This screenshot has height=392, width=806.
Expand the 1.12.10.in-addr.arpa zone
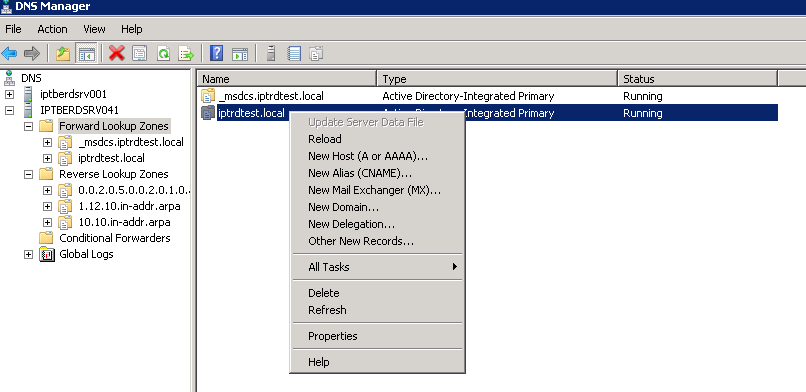[x=47, y=206]
